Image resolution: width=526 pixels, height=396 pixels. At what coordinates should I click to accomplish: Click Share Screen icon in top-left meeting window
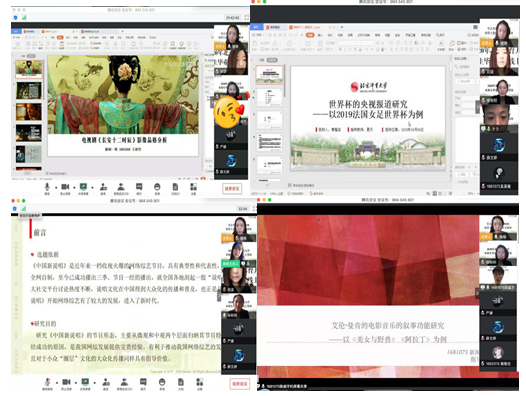[83, 188]
